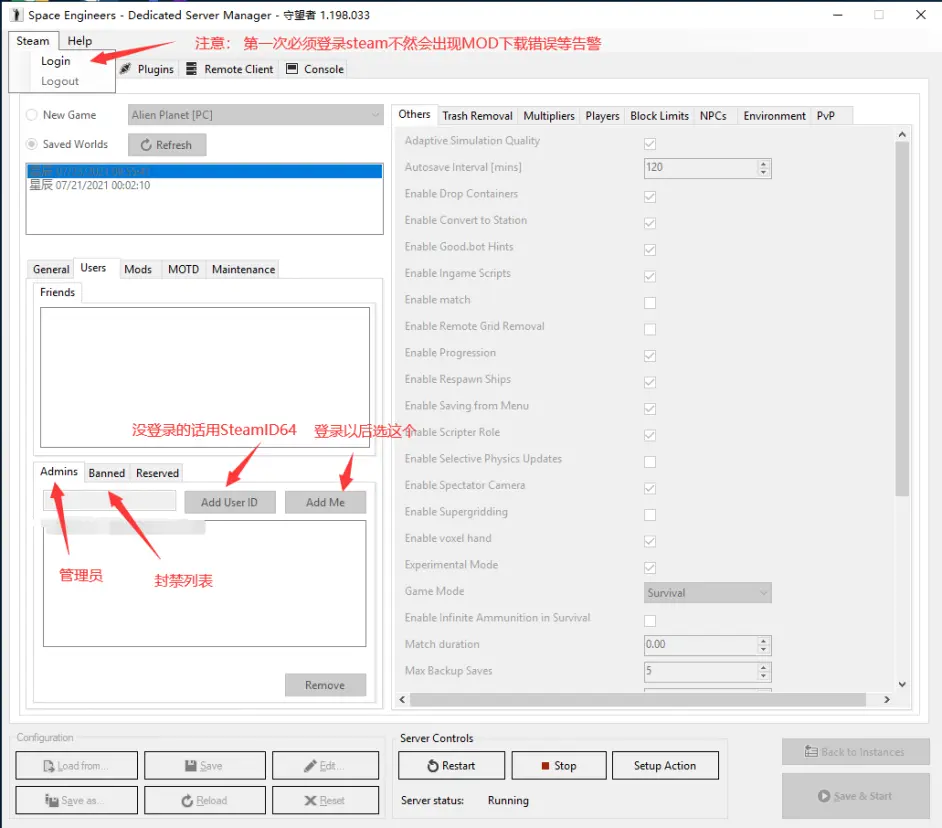This screenshot has width=942, height=828.
Task: Increase the Autosave Interval value
Action: click(763, 164)
